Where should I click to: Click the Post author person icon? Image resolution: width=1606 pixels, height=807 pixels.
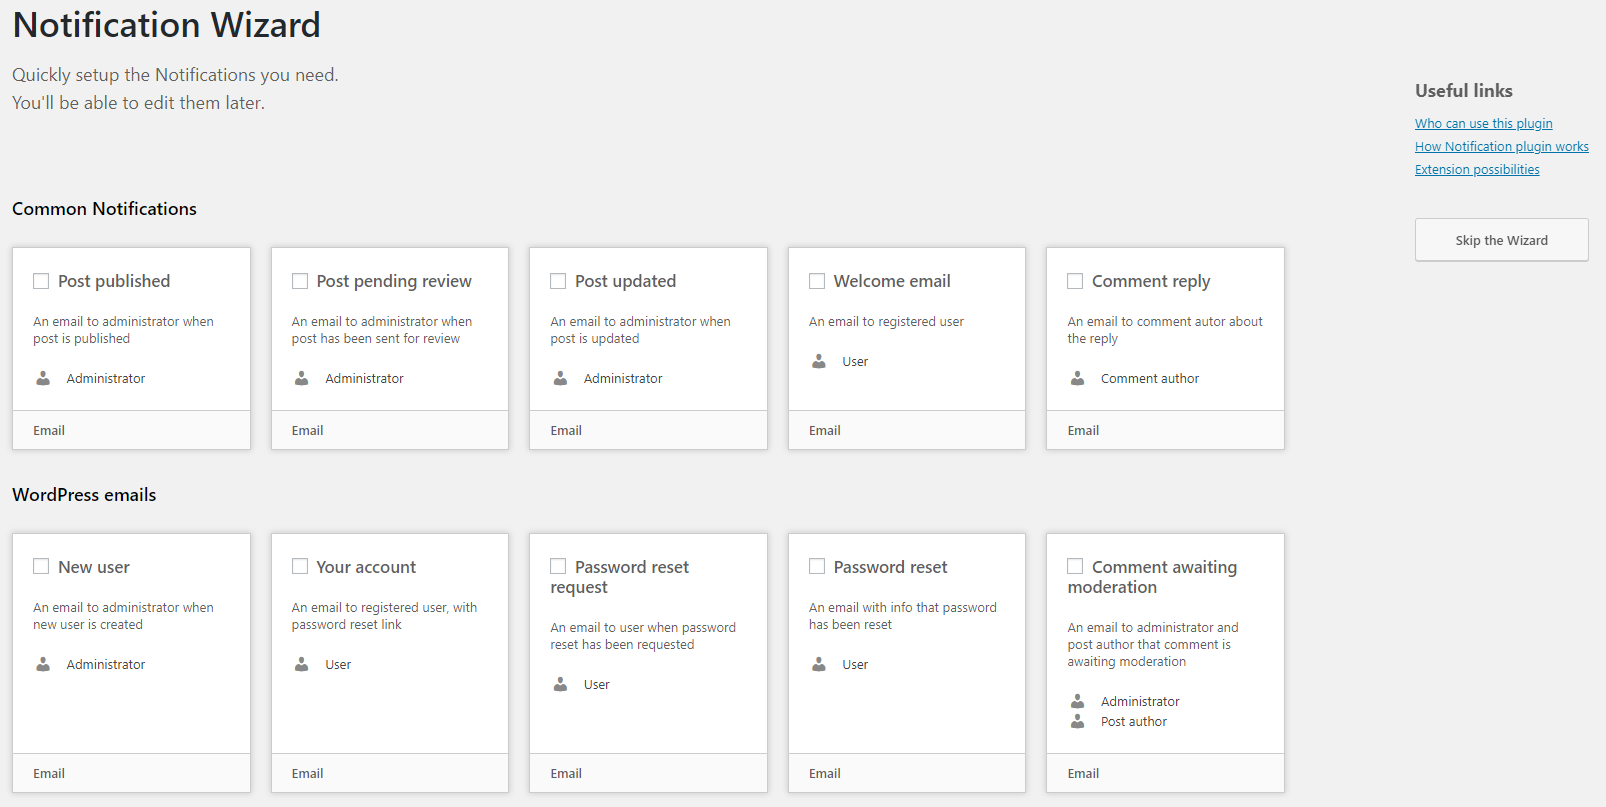tap(1077, 721)
